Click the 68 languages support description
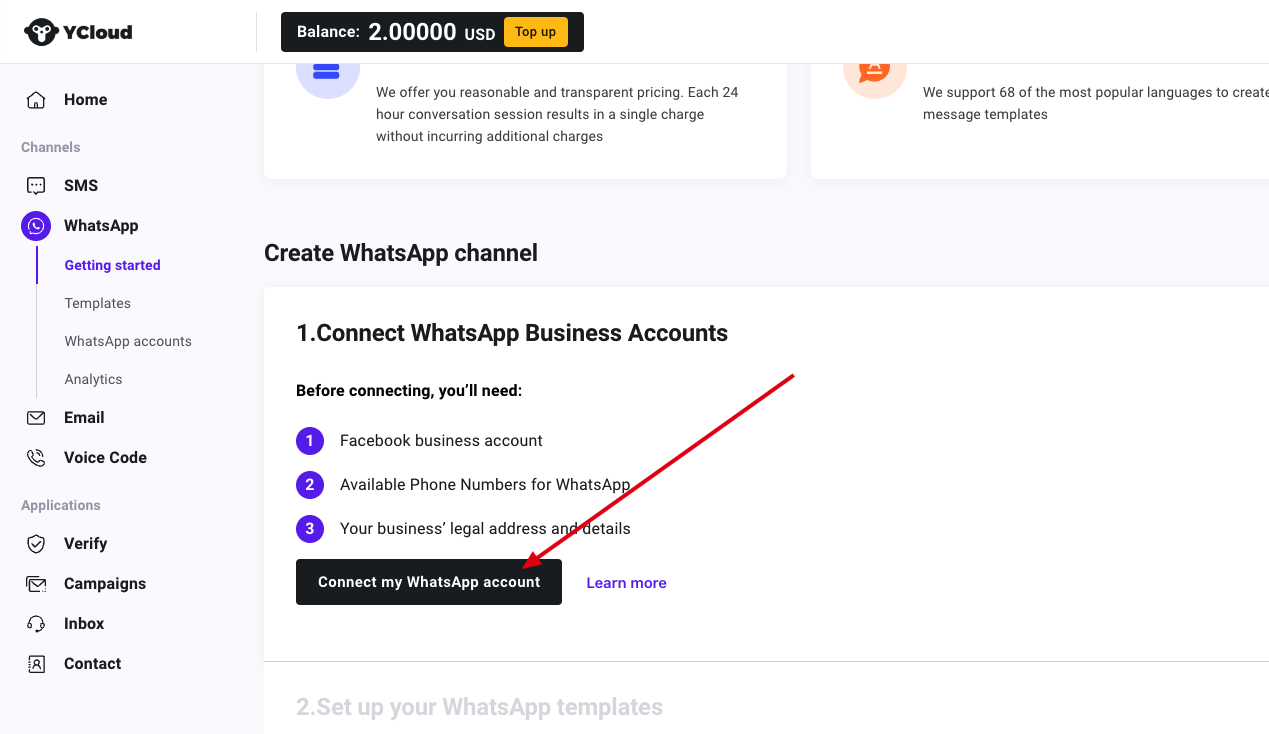Viewport: 1269px width, 734px height. pyautogui.click(x=1096, y=103)
